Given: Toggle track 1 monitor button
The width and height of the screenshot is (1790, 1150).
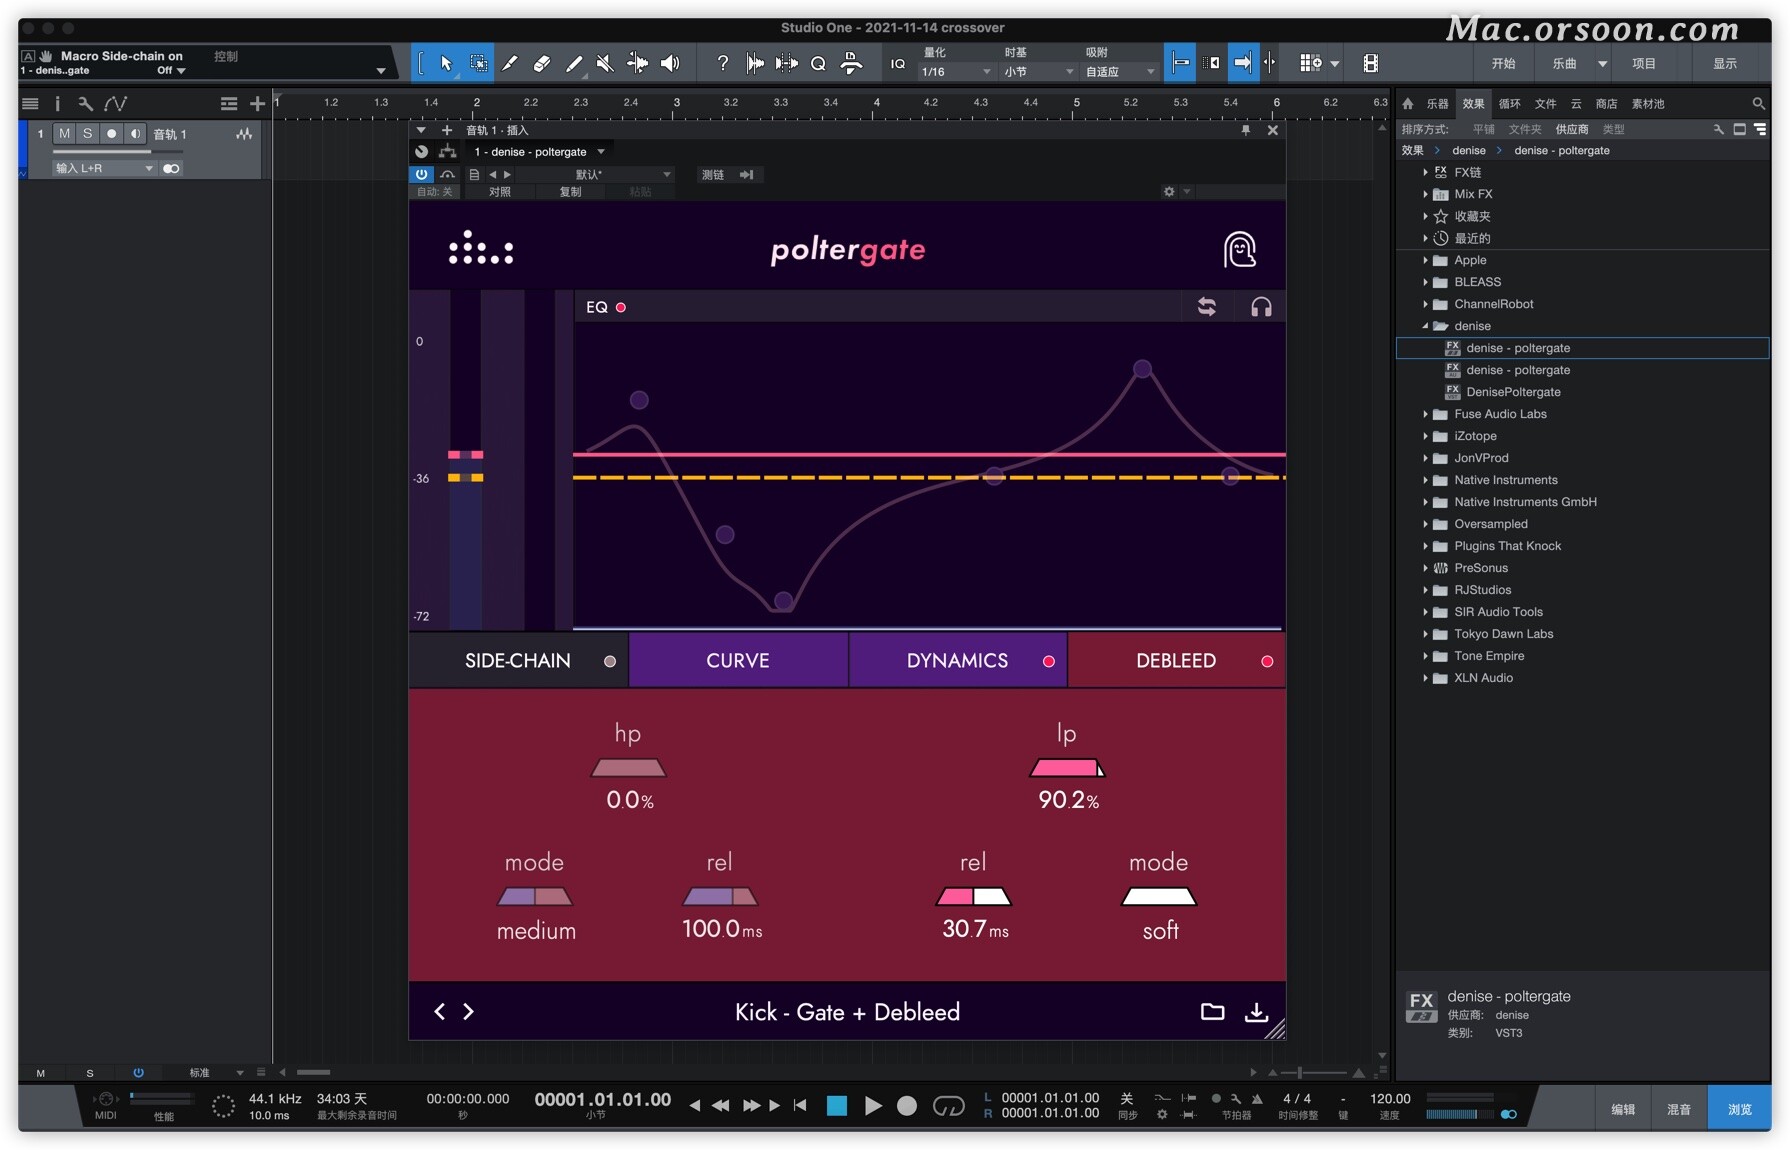Looking at the screenshot, I should click(135, 134).
